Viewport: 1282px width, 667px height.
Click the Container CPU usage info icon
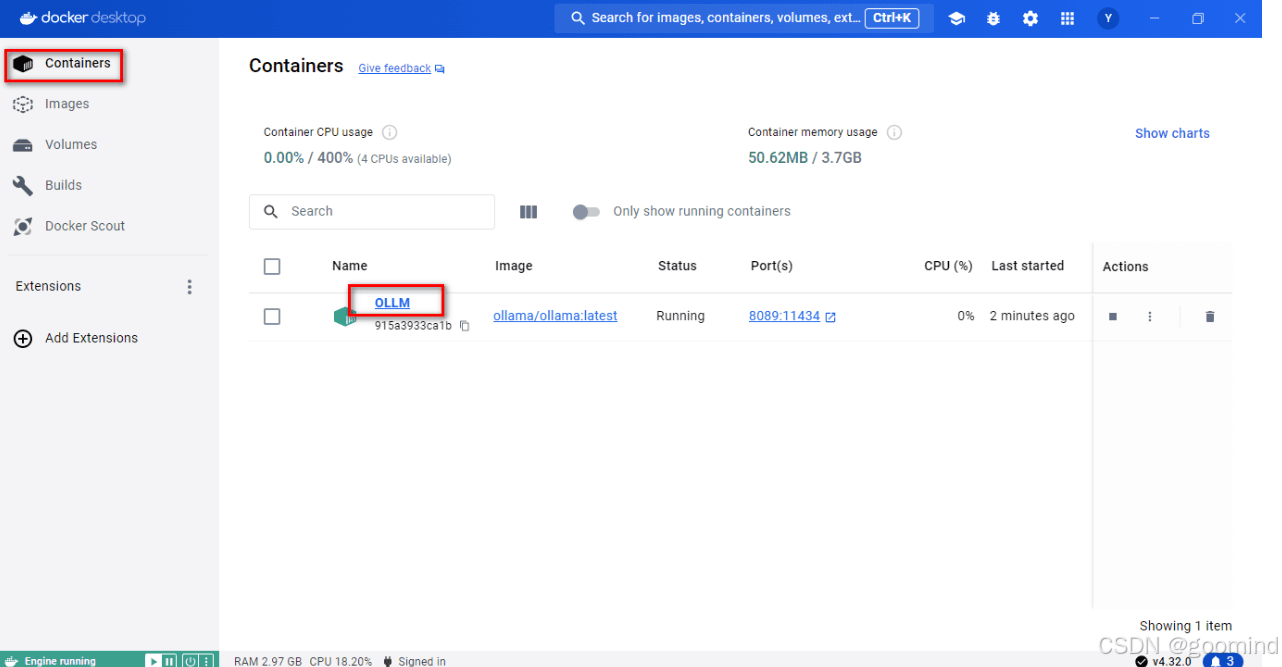[390, 132]
